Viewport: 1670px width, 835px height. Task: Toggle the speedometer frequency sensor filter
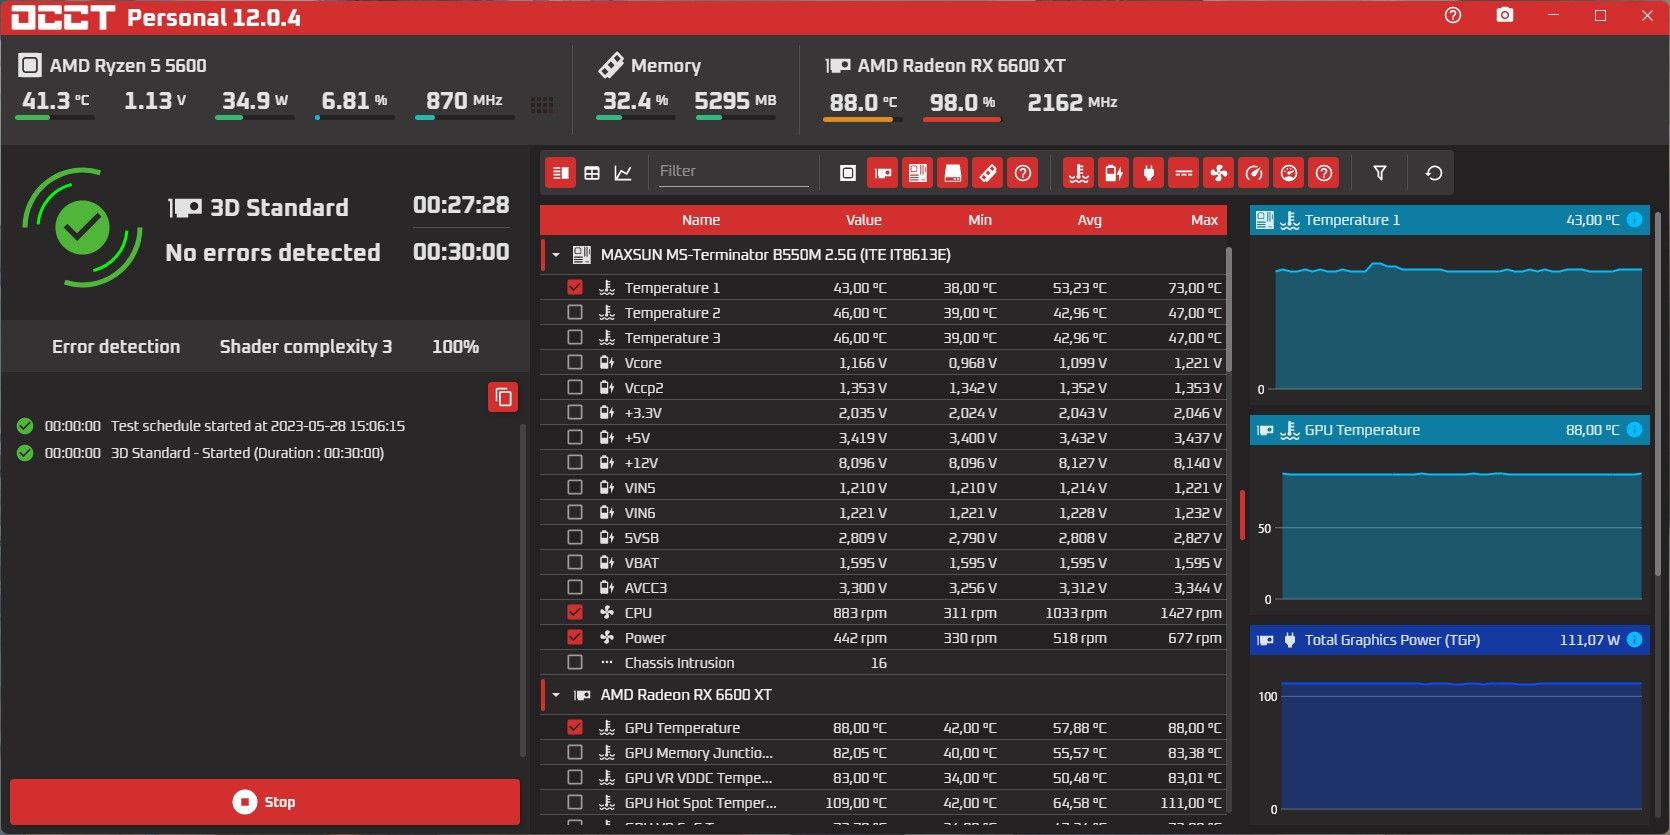point(1254,173)
